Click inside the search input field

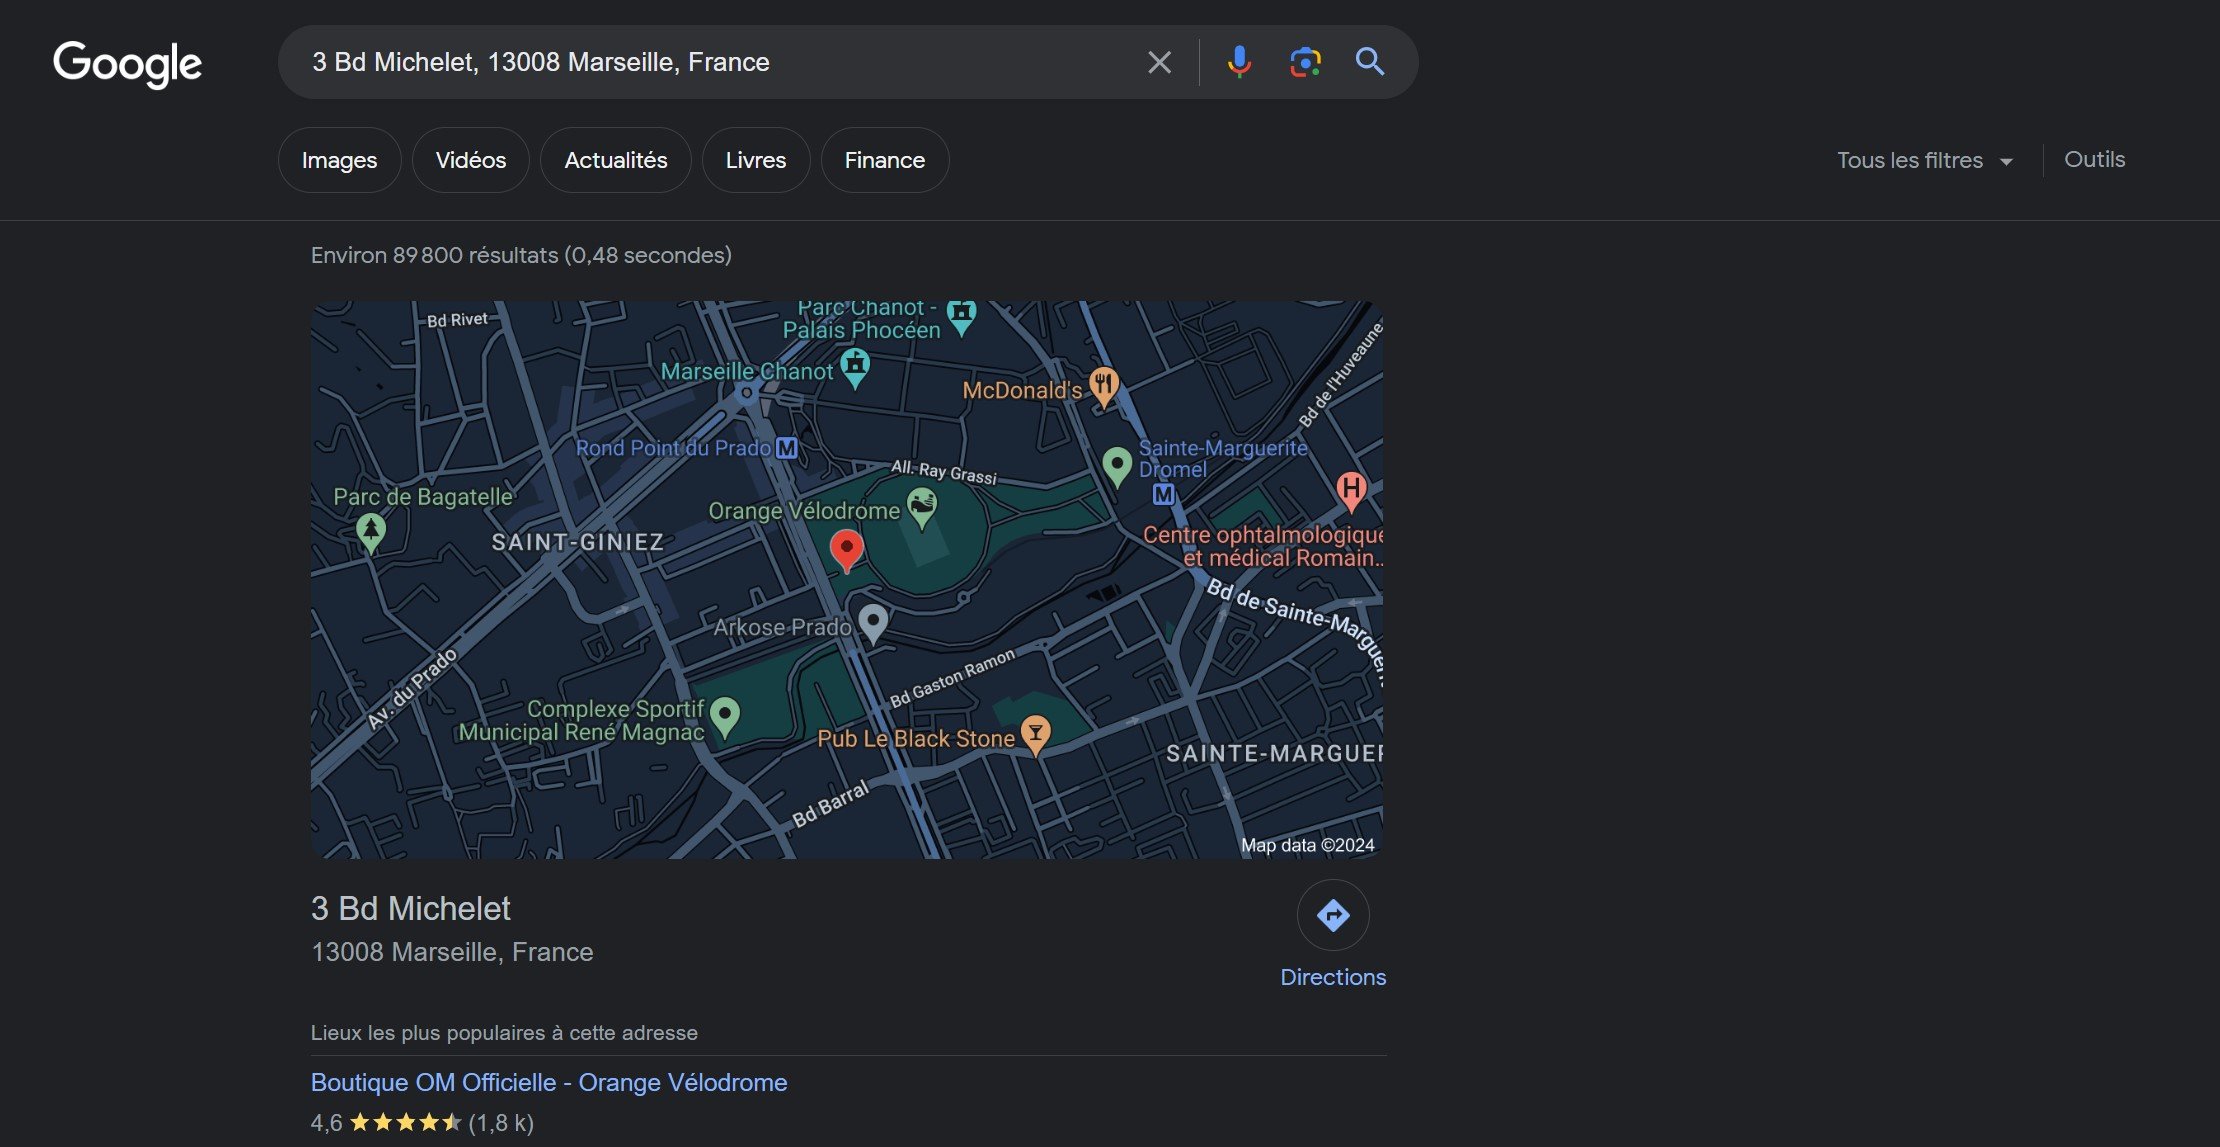click(x=700, y=61)
